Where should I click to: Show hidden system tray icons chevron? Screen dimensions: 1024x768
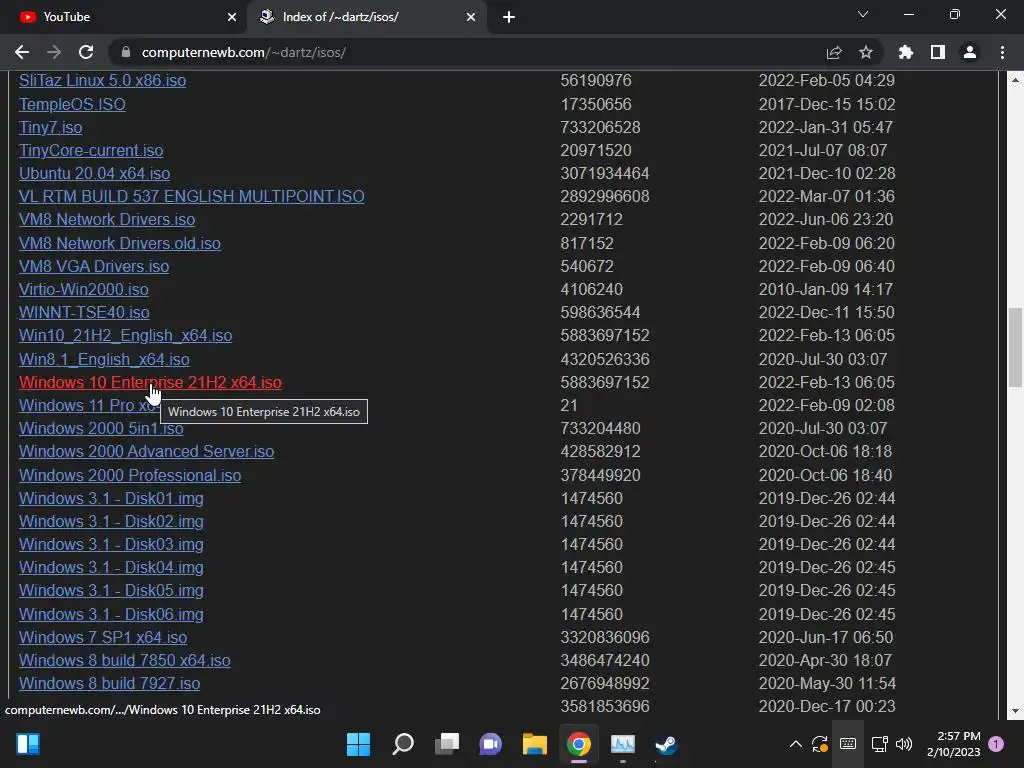click(795, 744)
